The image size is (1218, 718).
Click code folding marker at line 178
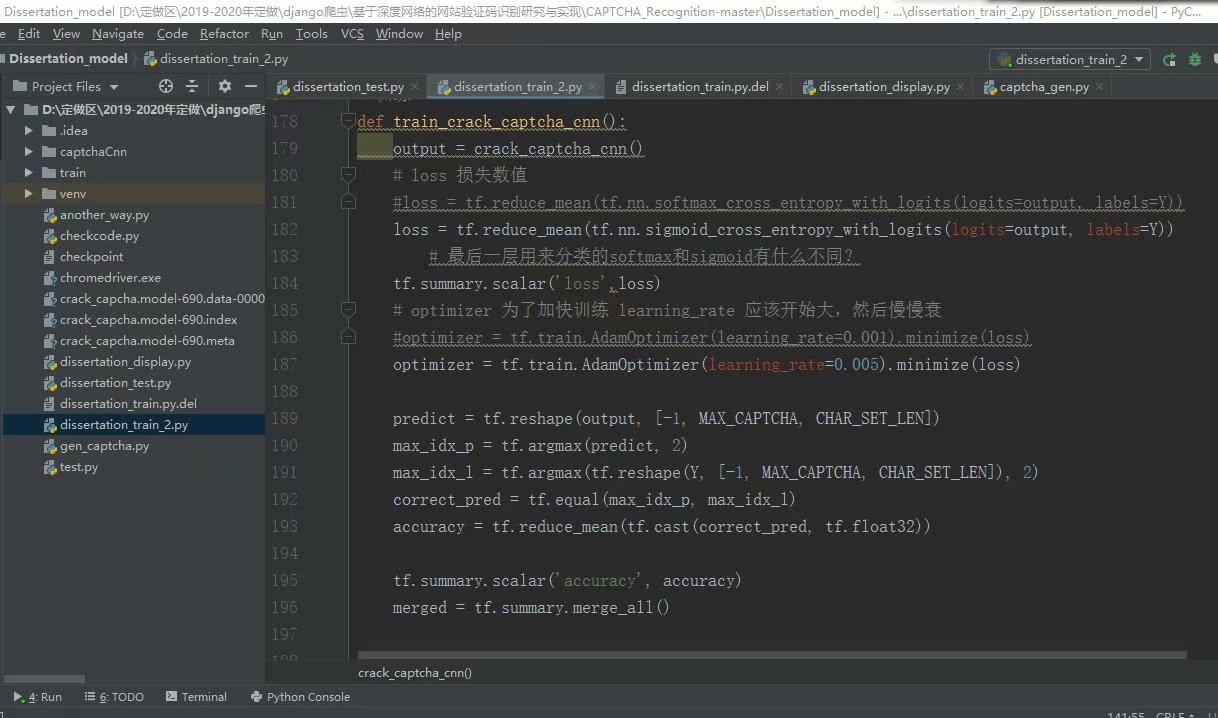tap(348, 122)
